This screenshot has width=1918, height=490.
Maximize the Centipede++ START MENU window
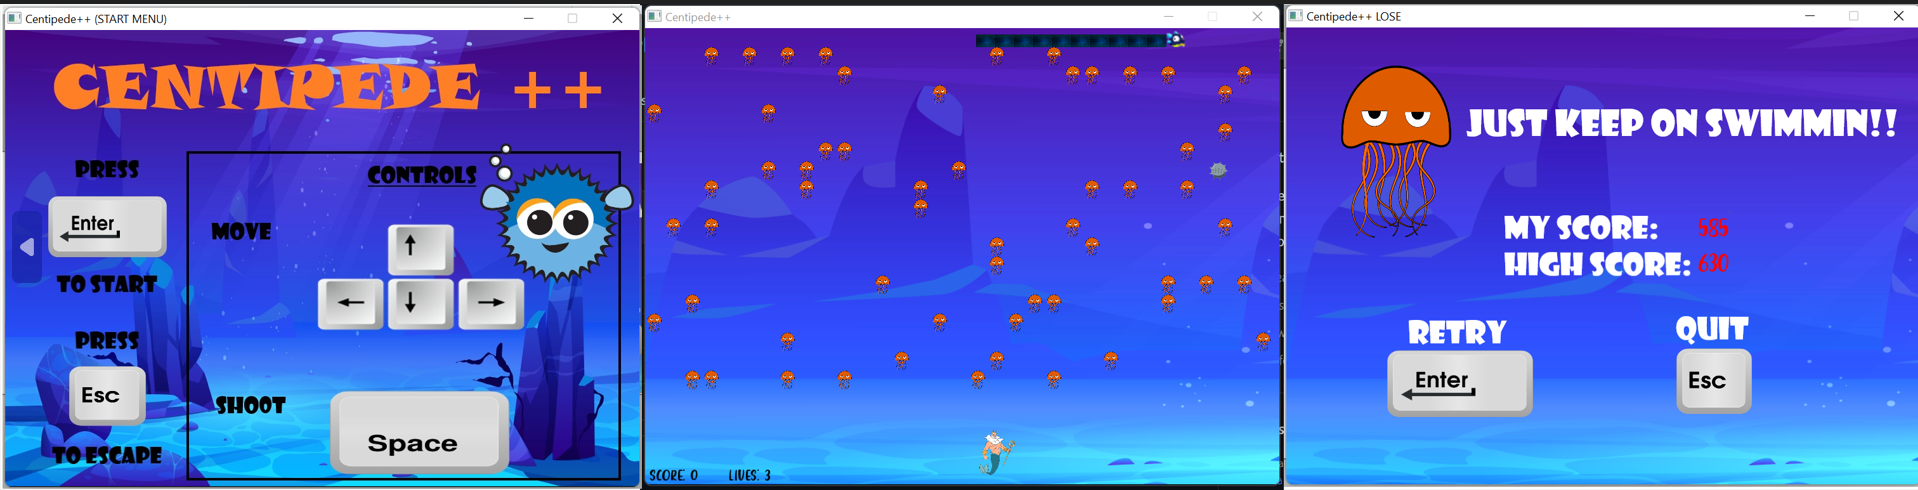(573, 18)
